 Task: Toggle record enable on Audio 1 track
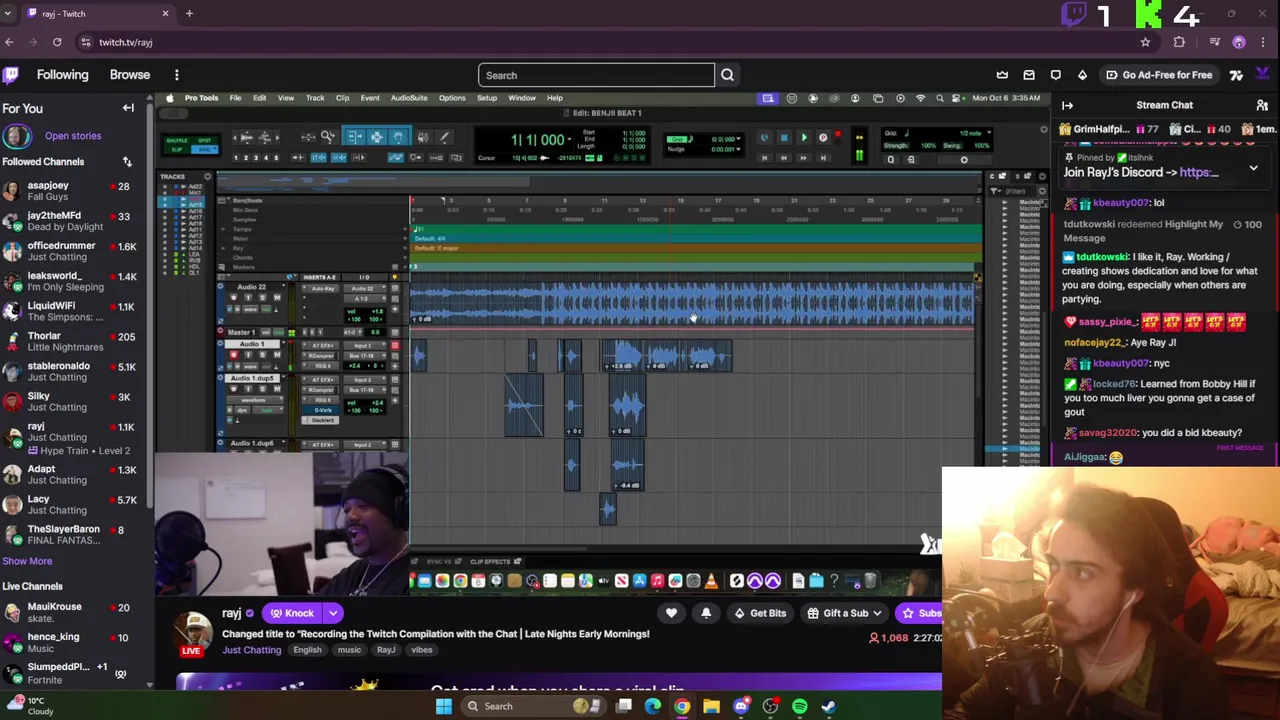coord(234,355)
